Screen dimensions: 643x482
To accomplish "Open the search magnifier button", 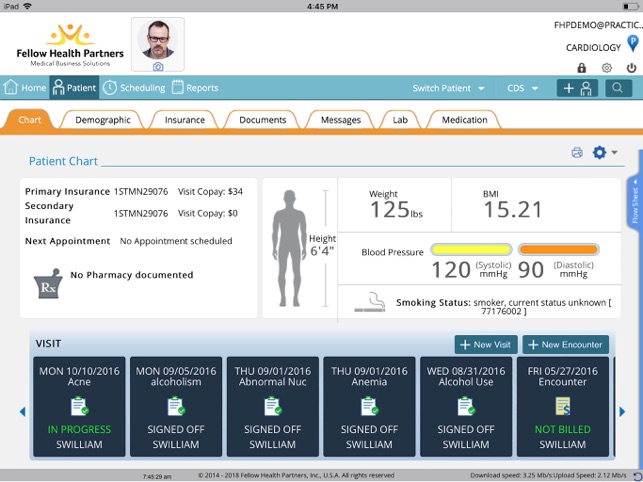I will (618, 88).
